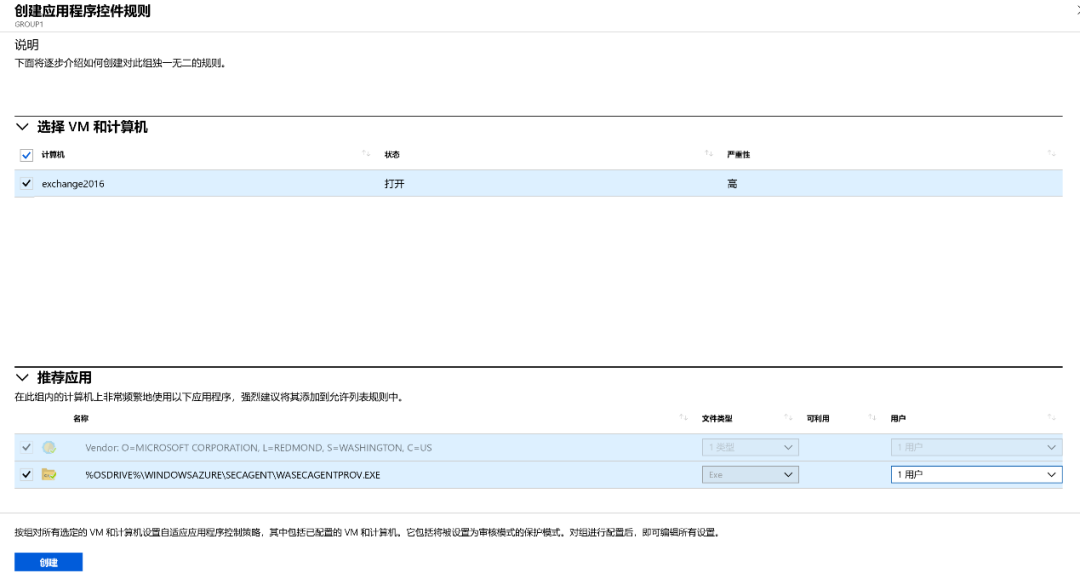Viewport: 1080px width, 579px height.
Task: Click the 可利用 column header
Action: coord(818,418)
